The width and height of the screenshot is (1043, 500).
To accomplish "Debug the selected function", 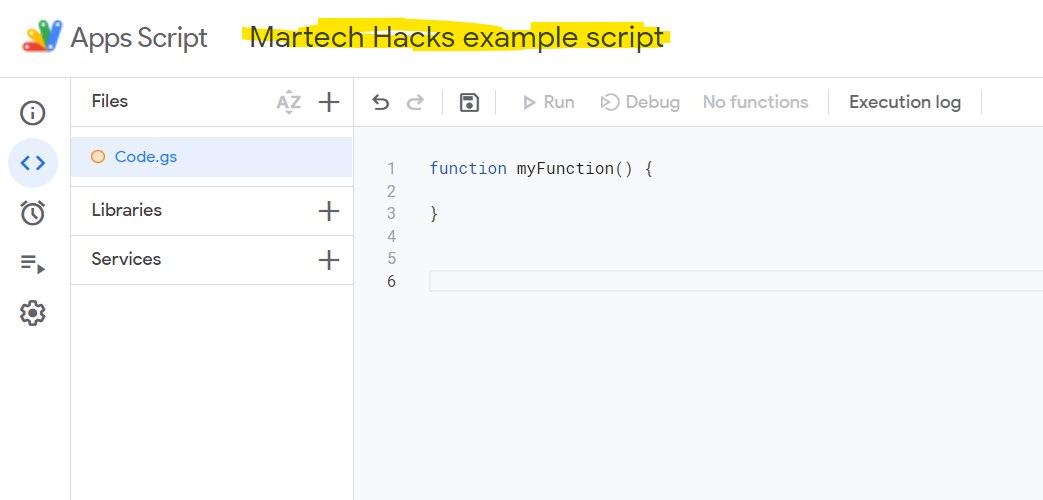I will pyautogui.click(x=640, y=102).
